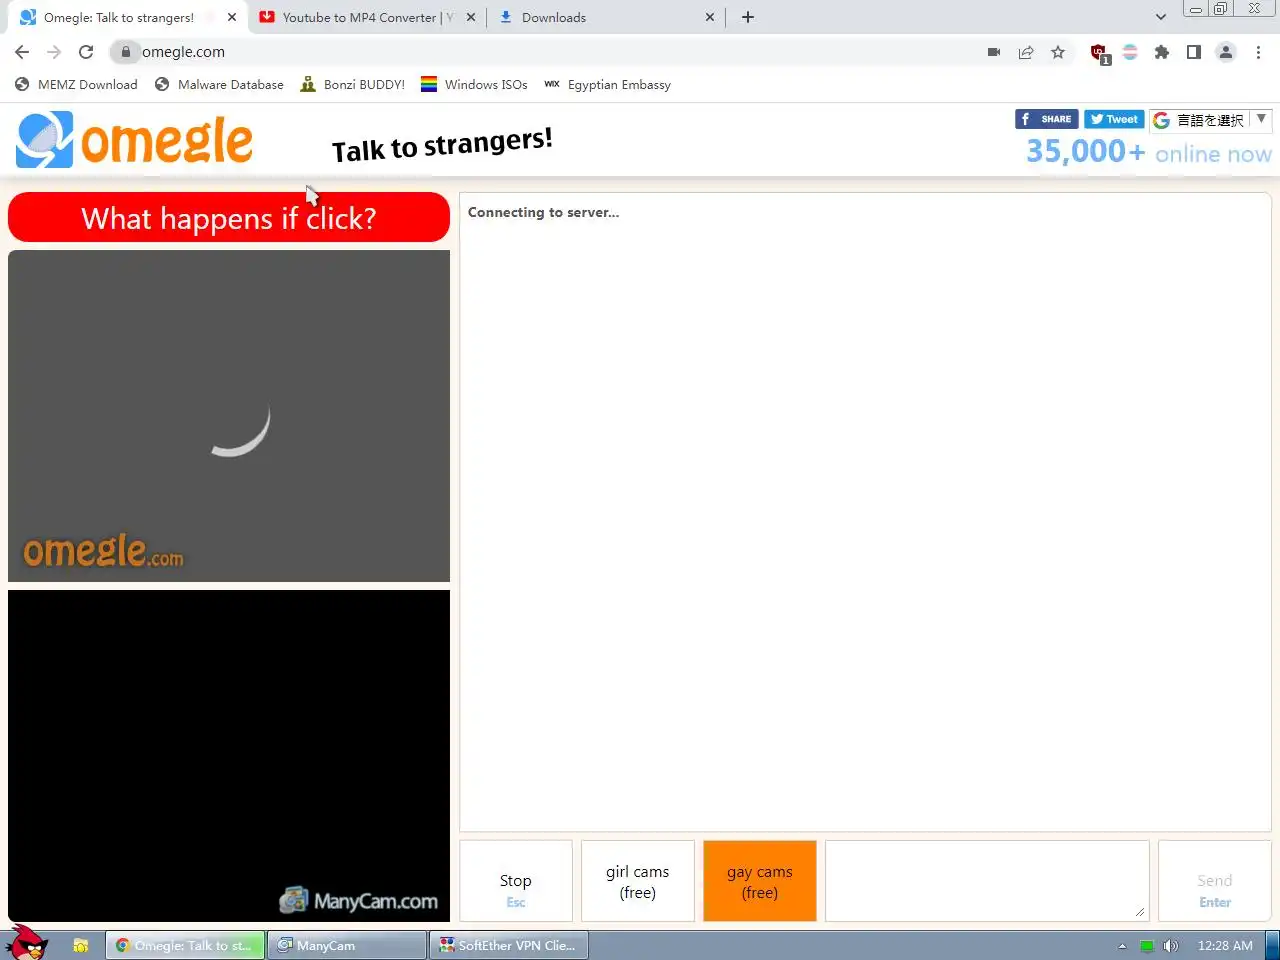Expand the tab search chevron
Viewport: 1280px width, 960px height.
[1160, 17]
